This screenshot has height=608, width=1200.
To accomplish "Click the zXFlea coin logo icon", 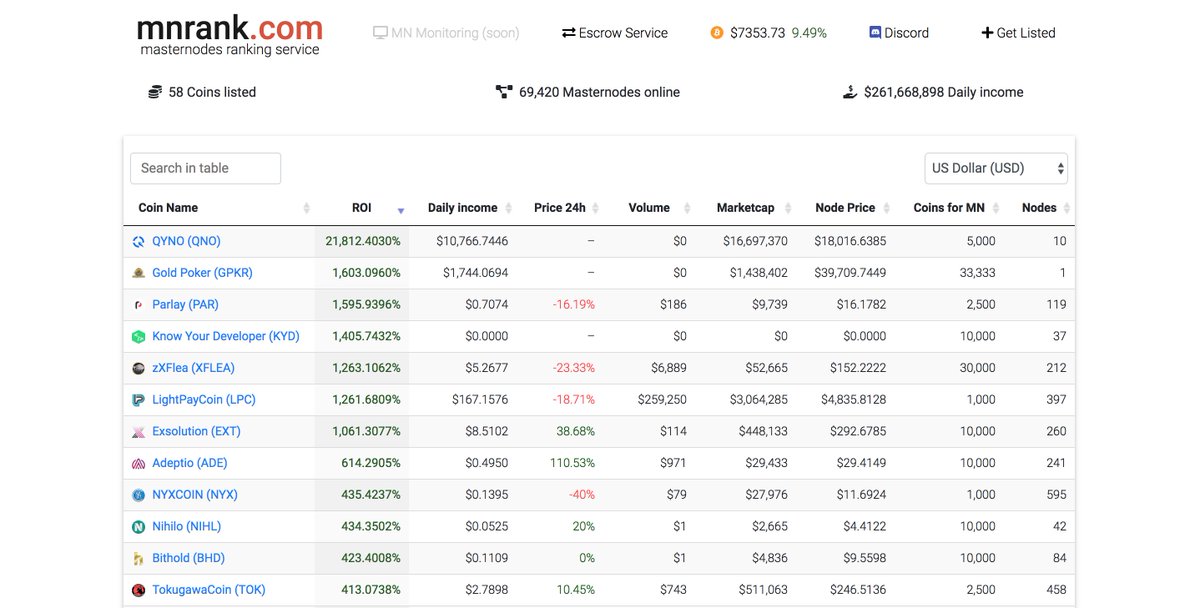I will click(139, 368).
